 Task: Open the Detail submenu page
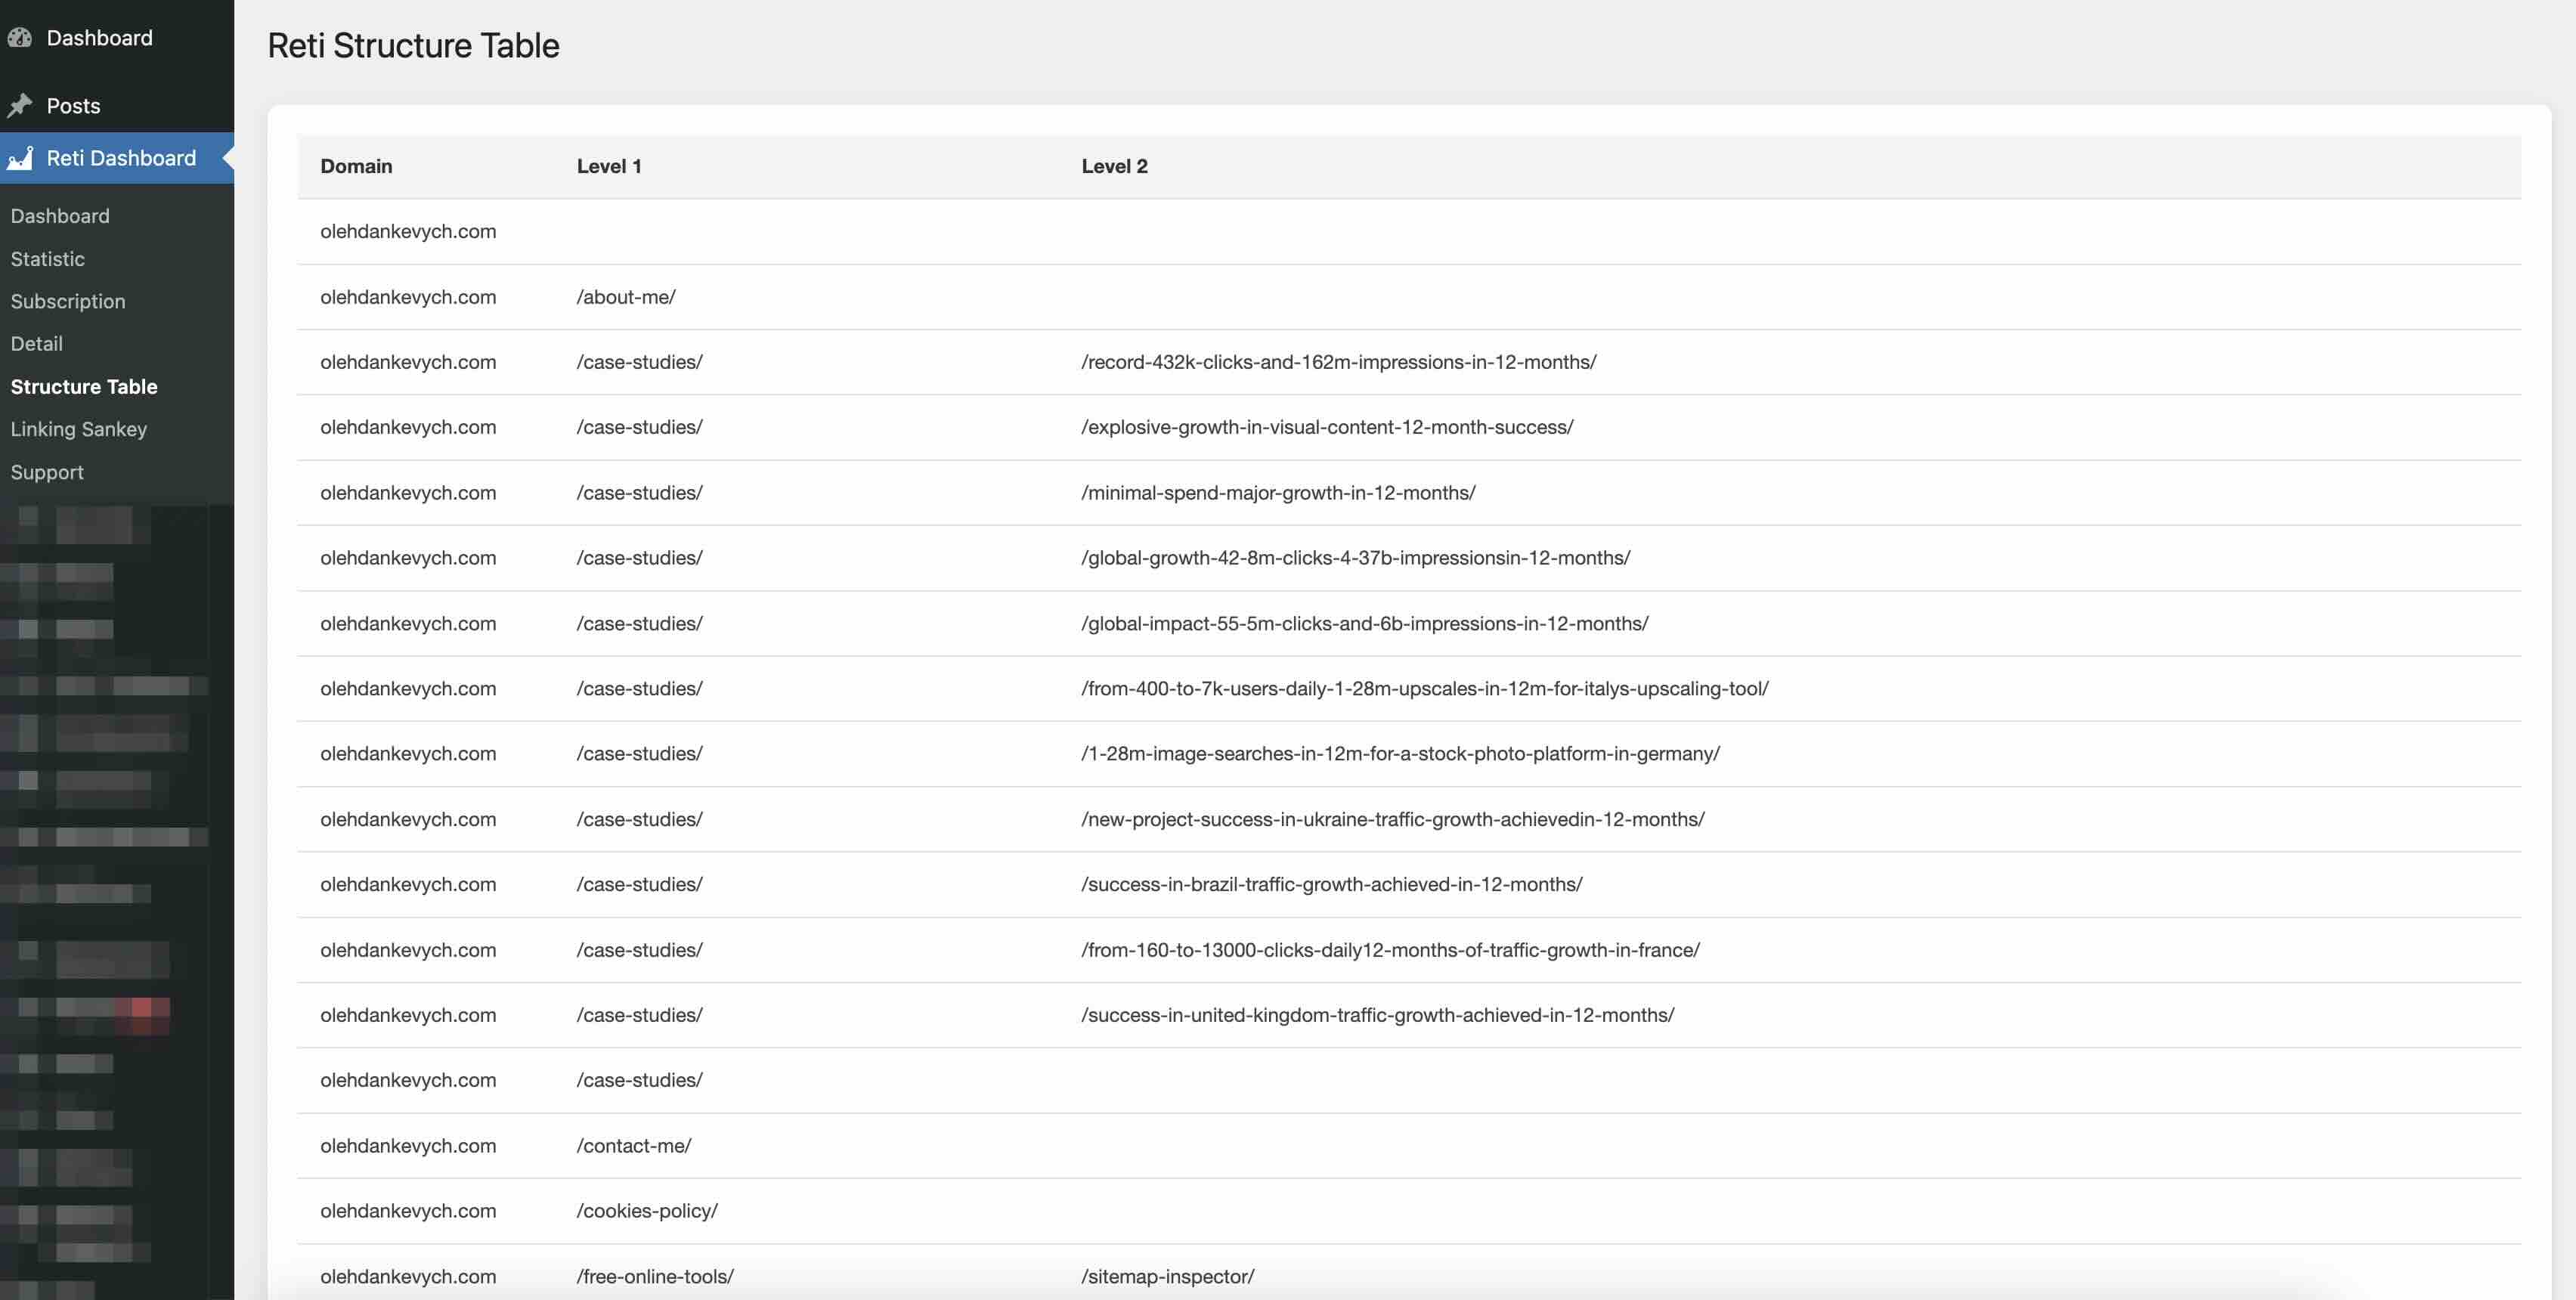[37, 344]
